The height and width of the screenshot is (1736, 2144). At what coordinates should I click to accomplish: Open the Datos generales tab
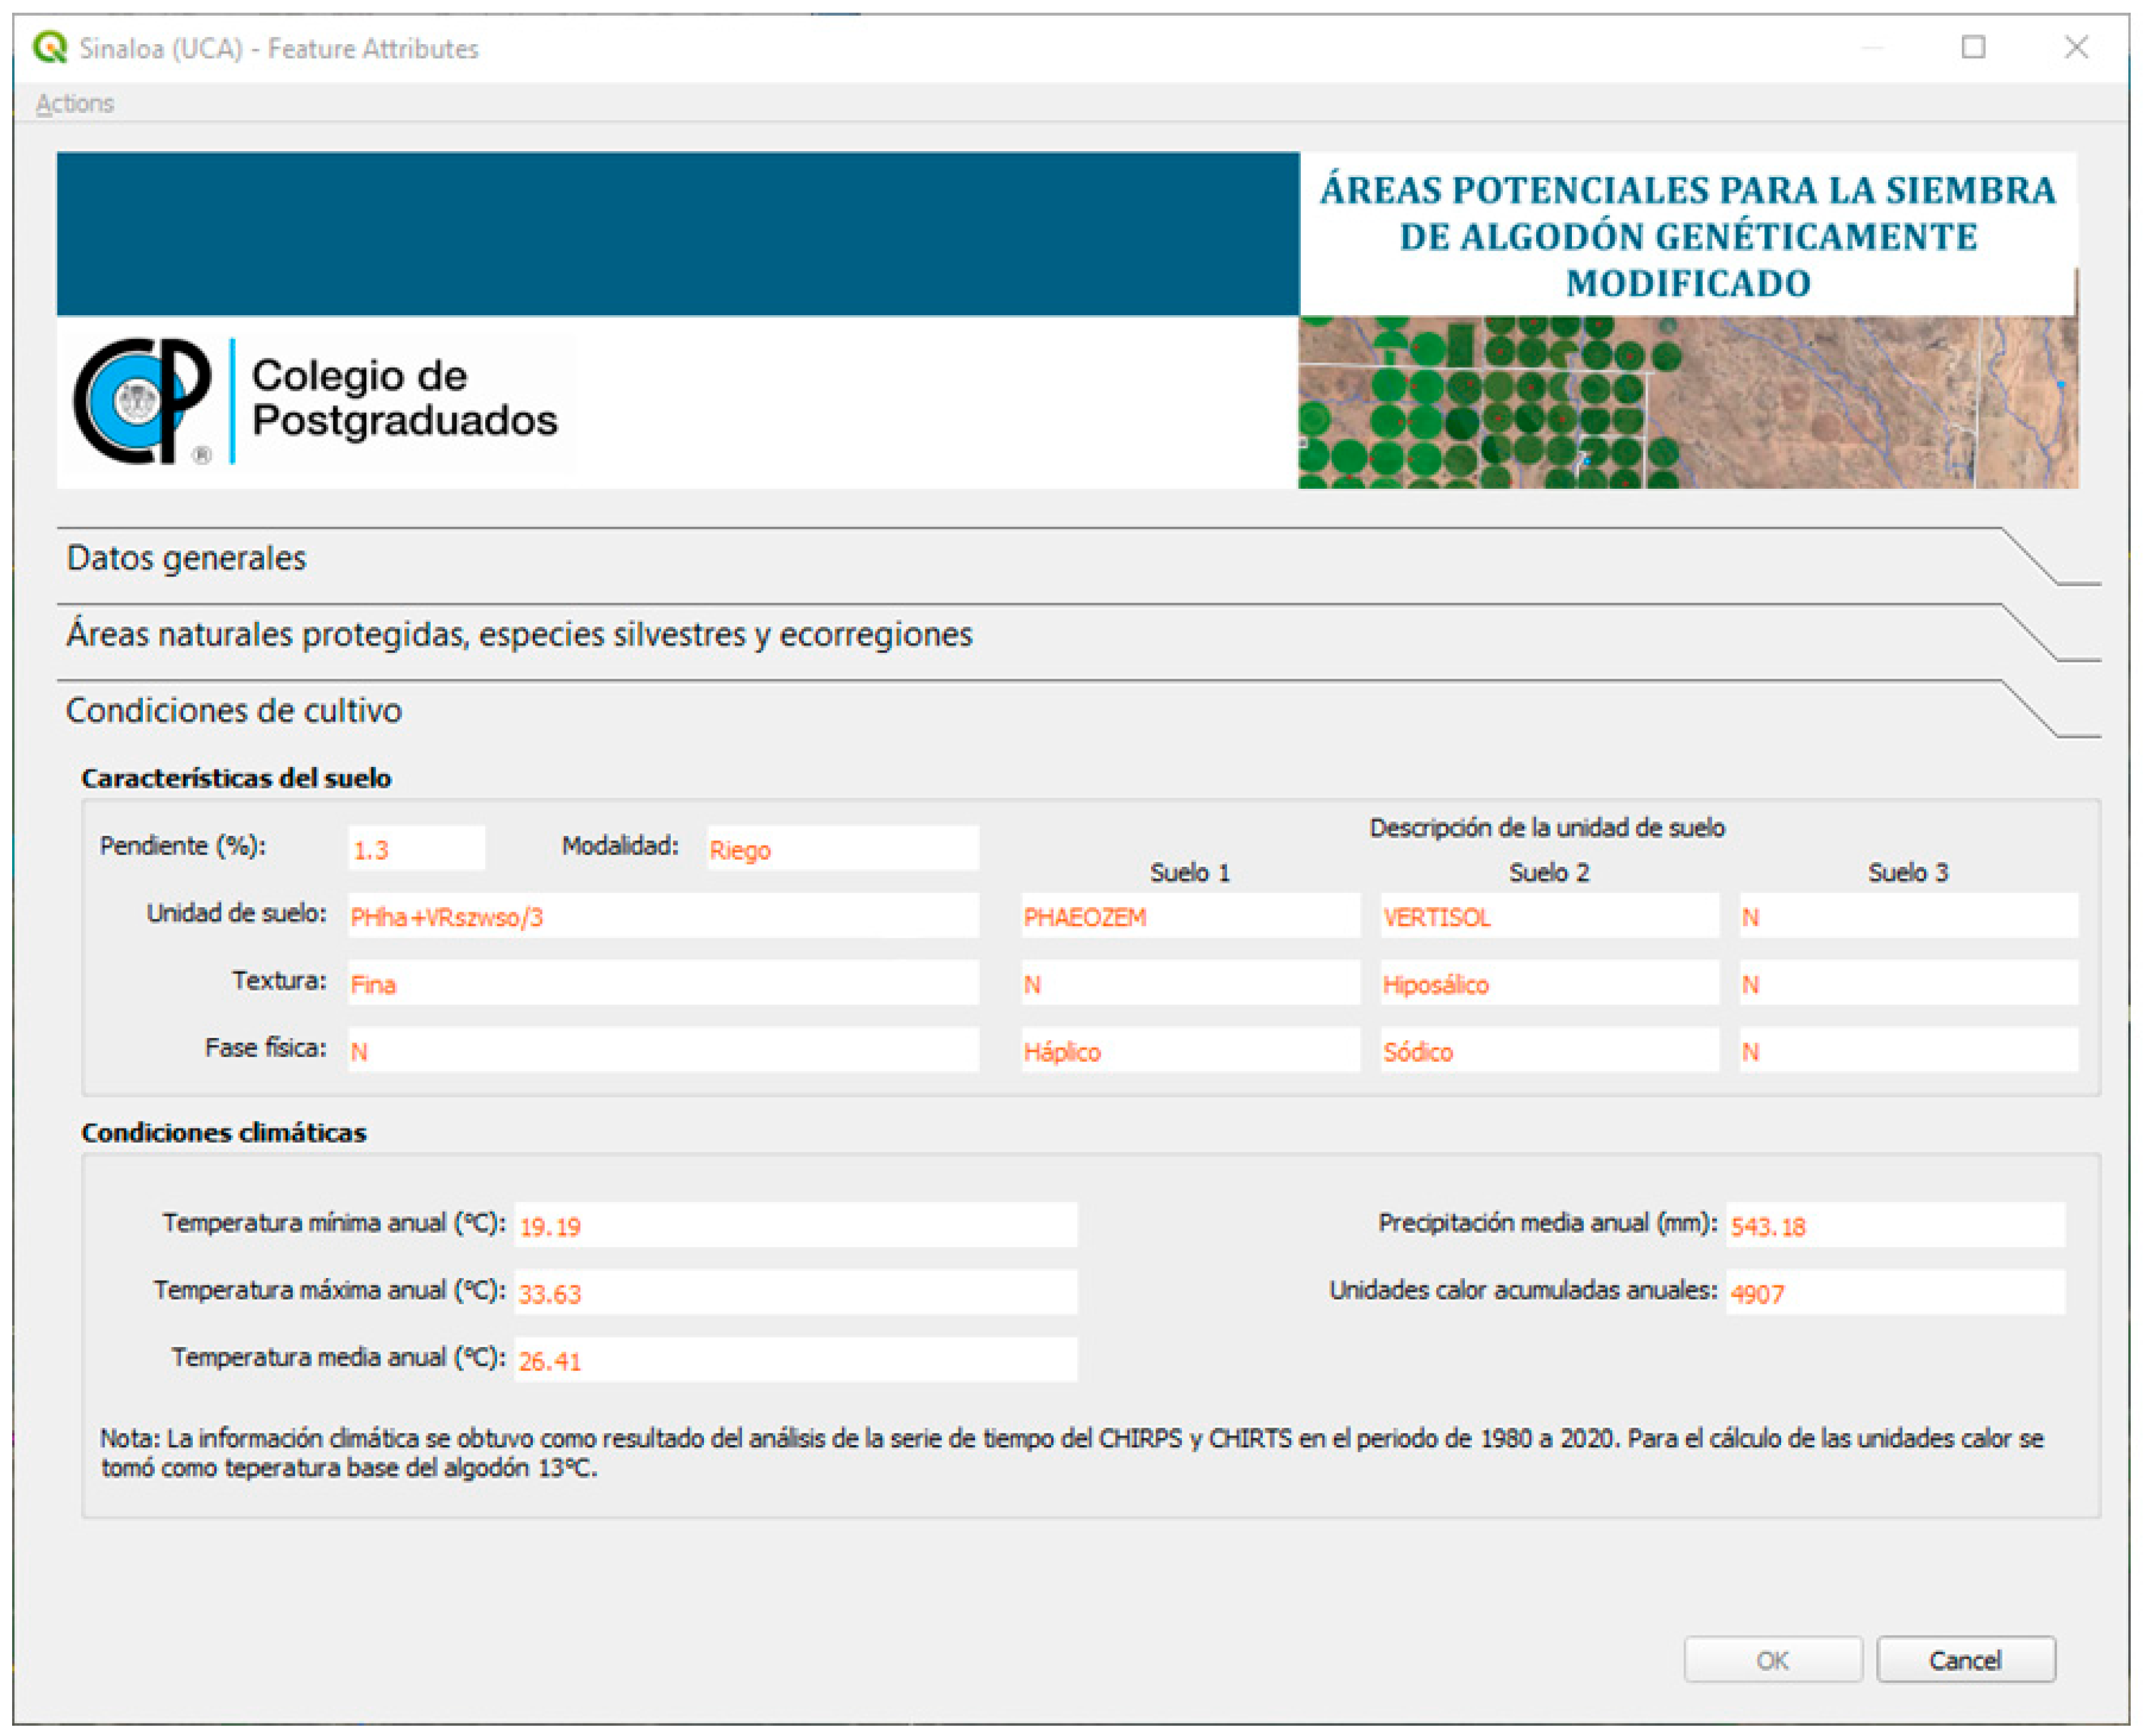[186, 558]
